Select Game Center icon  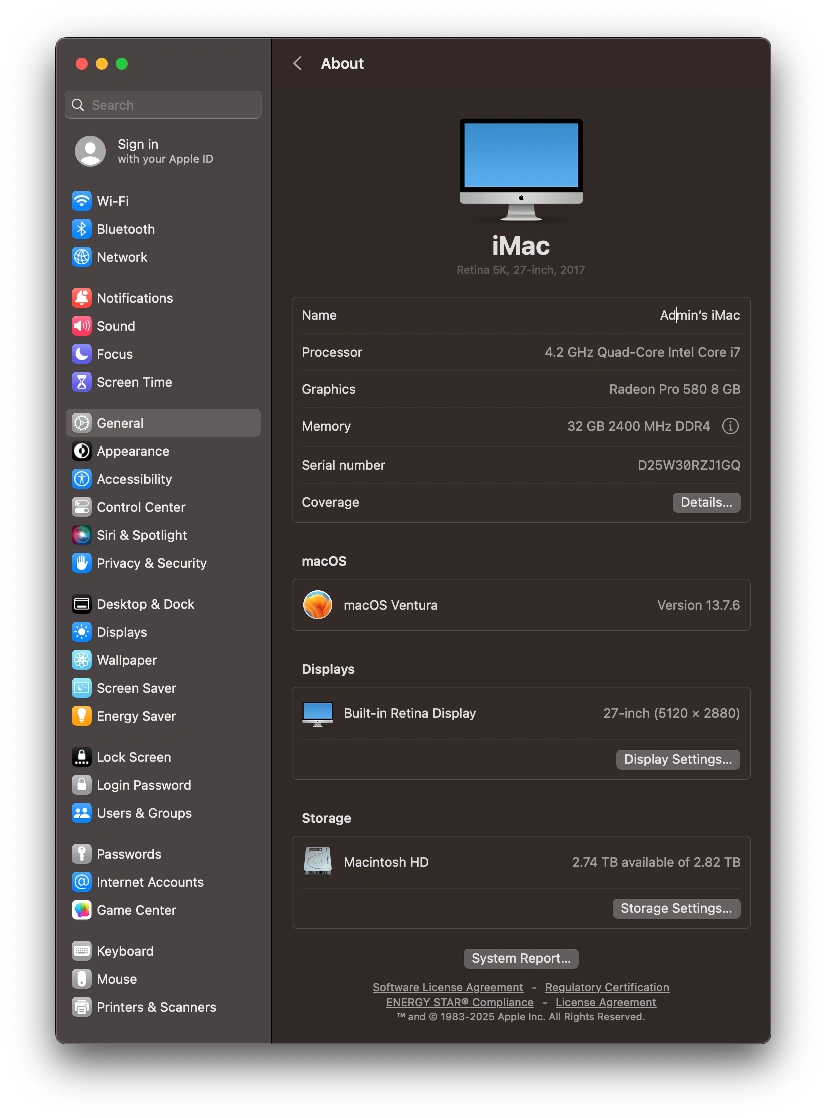82,910
